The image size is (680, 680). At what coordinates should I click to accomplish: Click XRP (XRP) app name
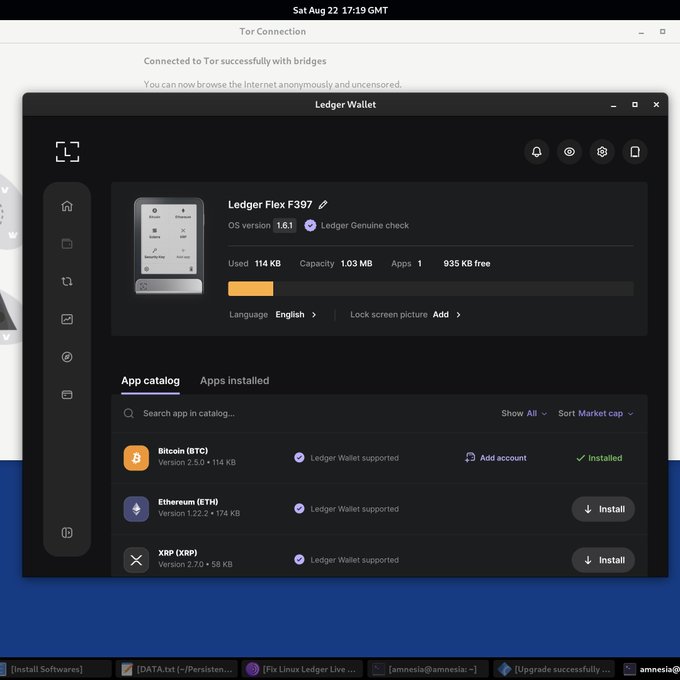tap(178, 553)
